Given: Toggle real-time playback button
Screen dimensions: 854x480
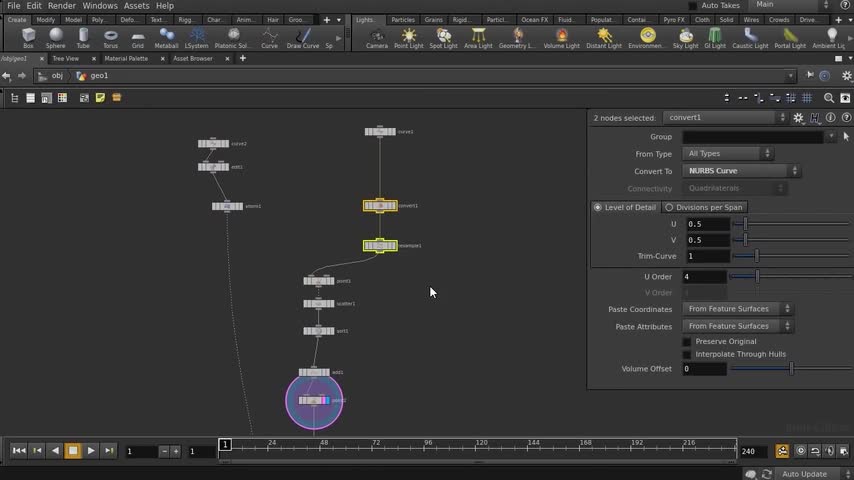Looking at the screenshot, I should pyautogui.click(x=800, y=451).
